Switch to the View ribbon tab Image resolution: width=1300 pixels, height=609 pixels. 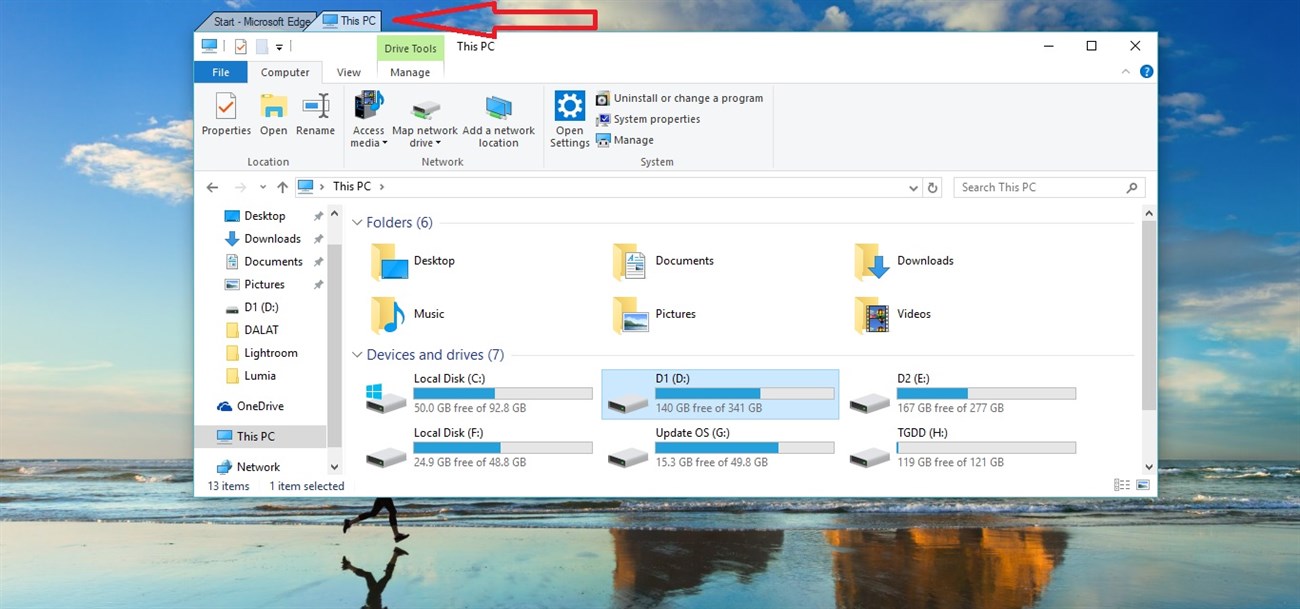[x=348, y=71]
